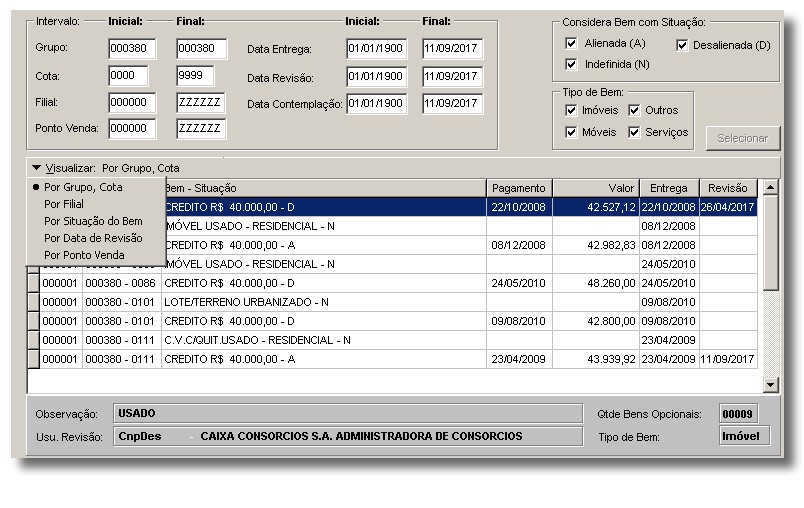Click the Bem - Situação column header
Screen dimensions: 804x508
point(324,188)
